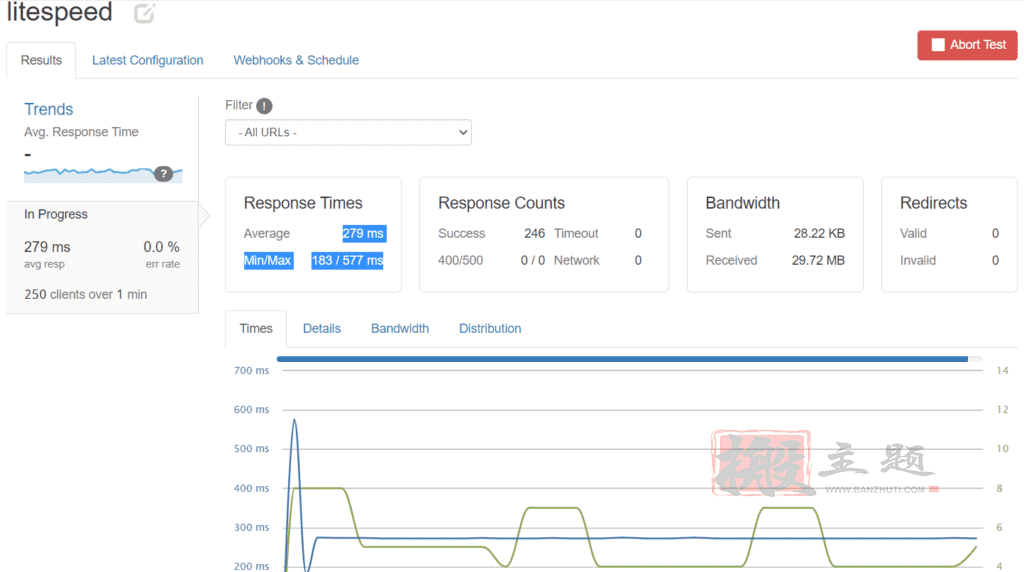Click the 250 clients over 1 min text
Image resolution: width=1024 pixels, height=572 pixels.
click(x=86, y=294)
